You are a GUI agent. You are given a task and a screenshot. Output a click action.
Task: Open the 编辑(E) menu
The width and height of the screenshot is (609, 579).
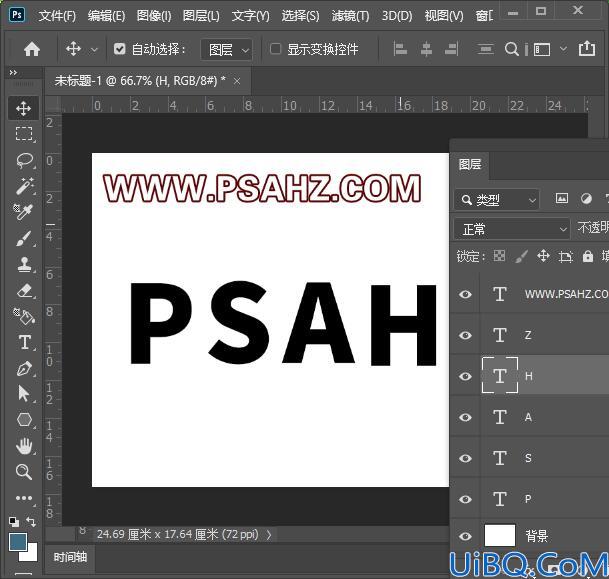coord(106,16)
